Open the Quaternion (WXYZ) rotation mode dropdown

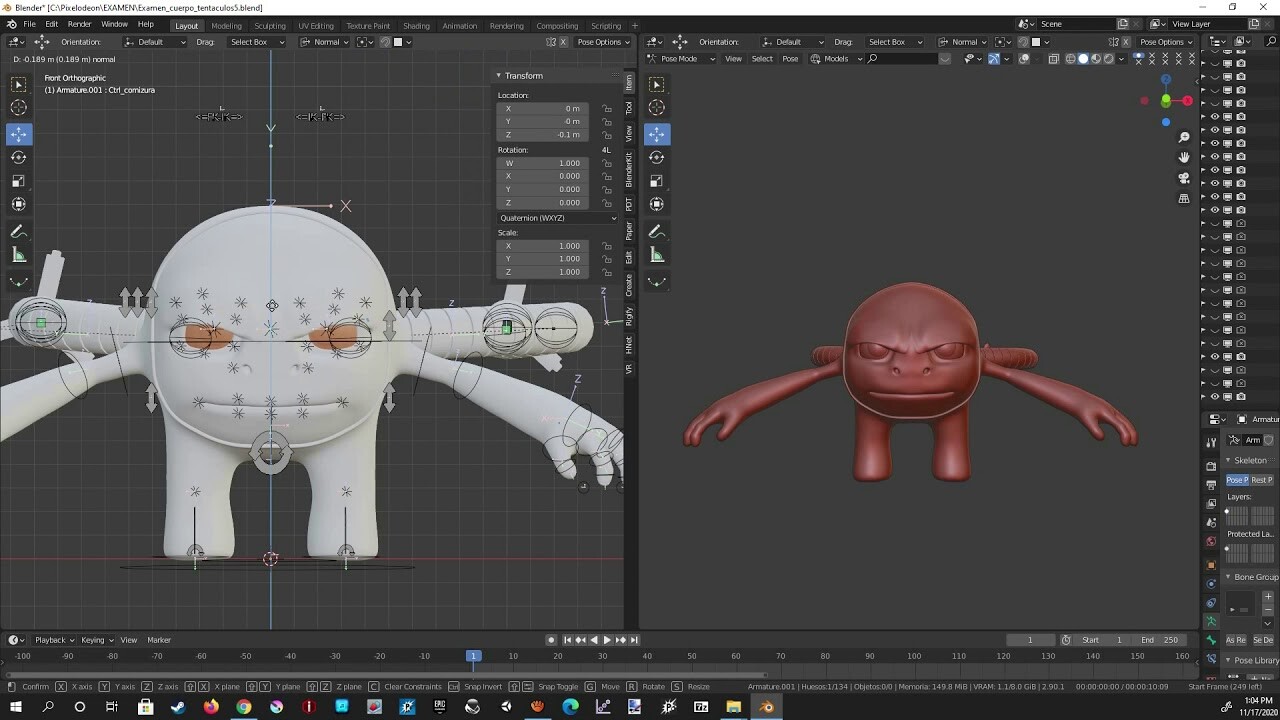click(557, 218)
